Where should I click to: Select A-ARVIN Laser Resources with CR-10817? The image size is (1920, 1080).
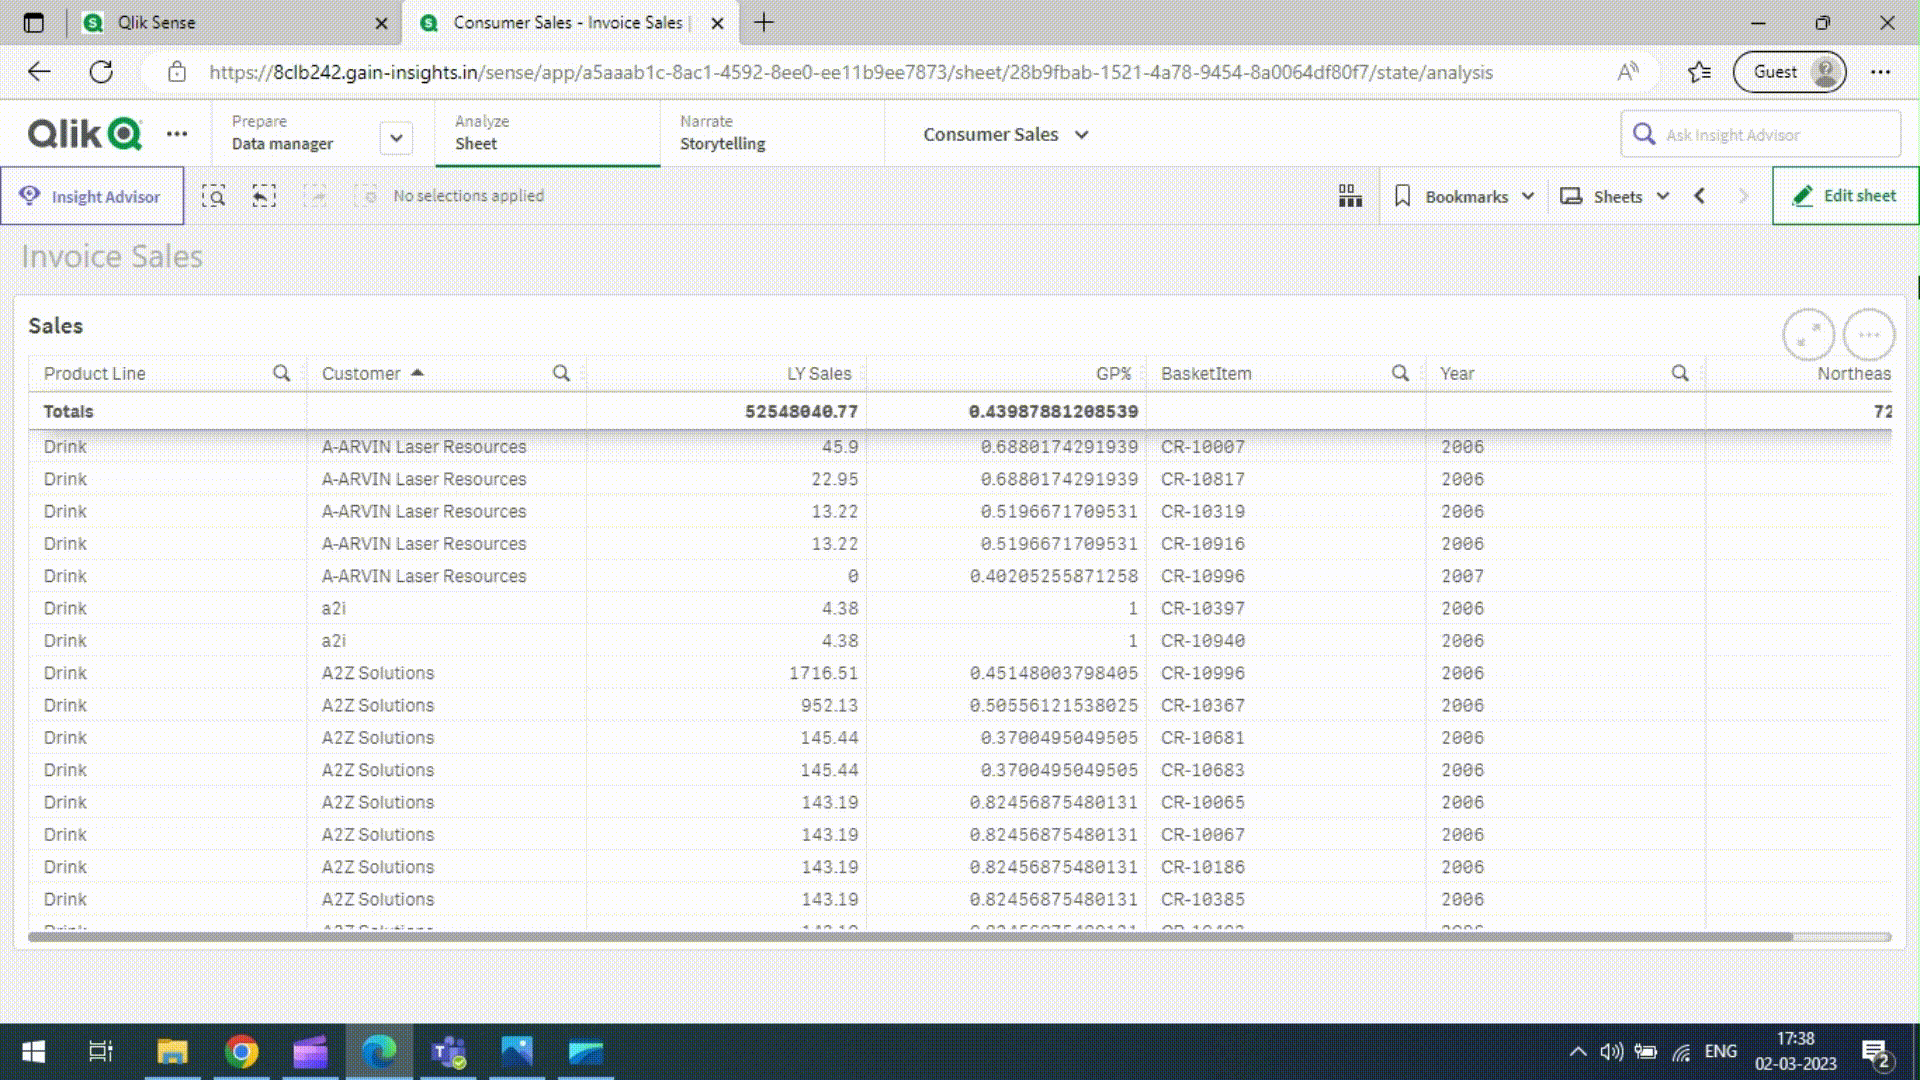pos(446,479)
